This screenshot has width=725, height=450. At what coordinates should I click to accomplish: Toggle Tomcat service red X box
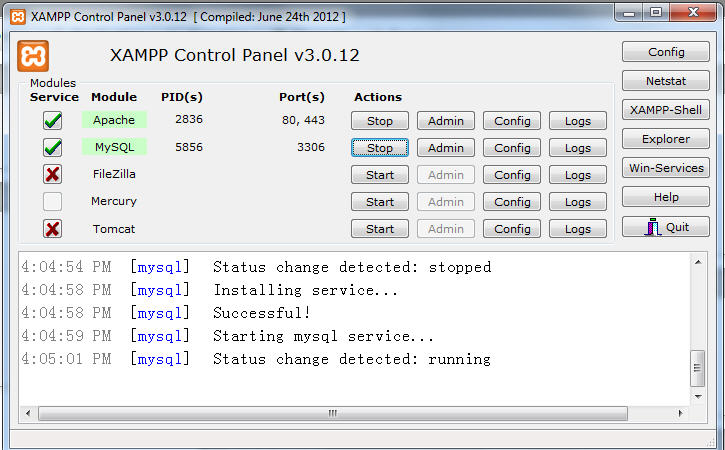(52, 229)
